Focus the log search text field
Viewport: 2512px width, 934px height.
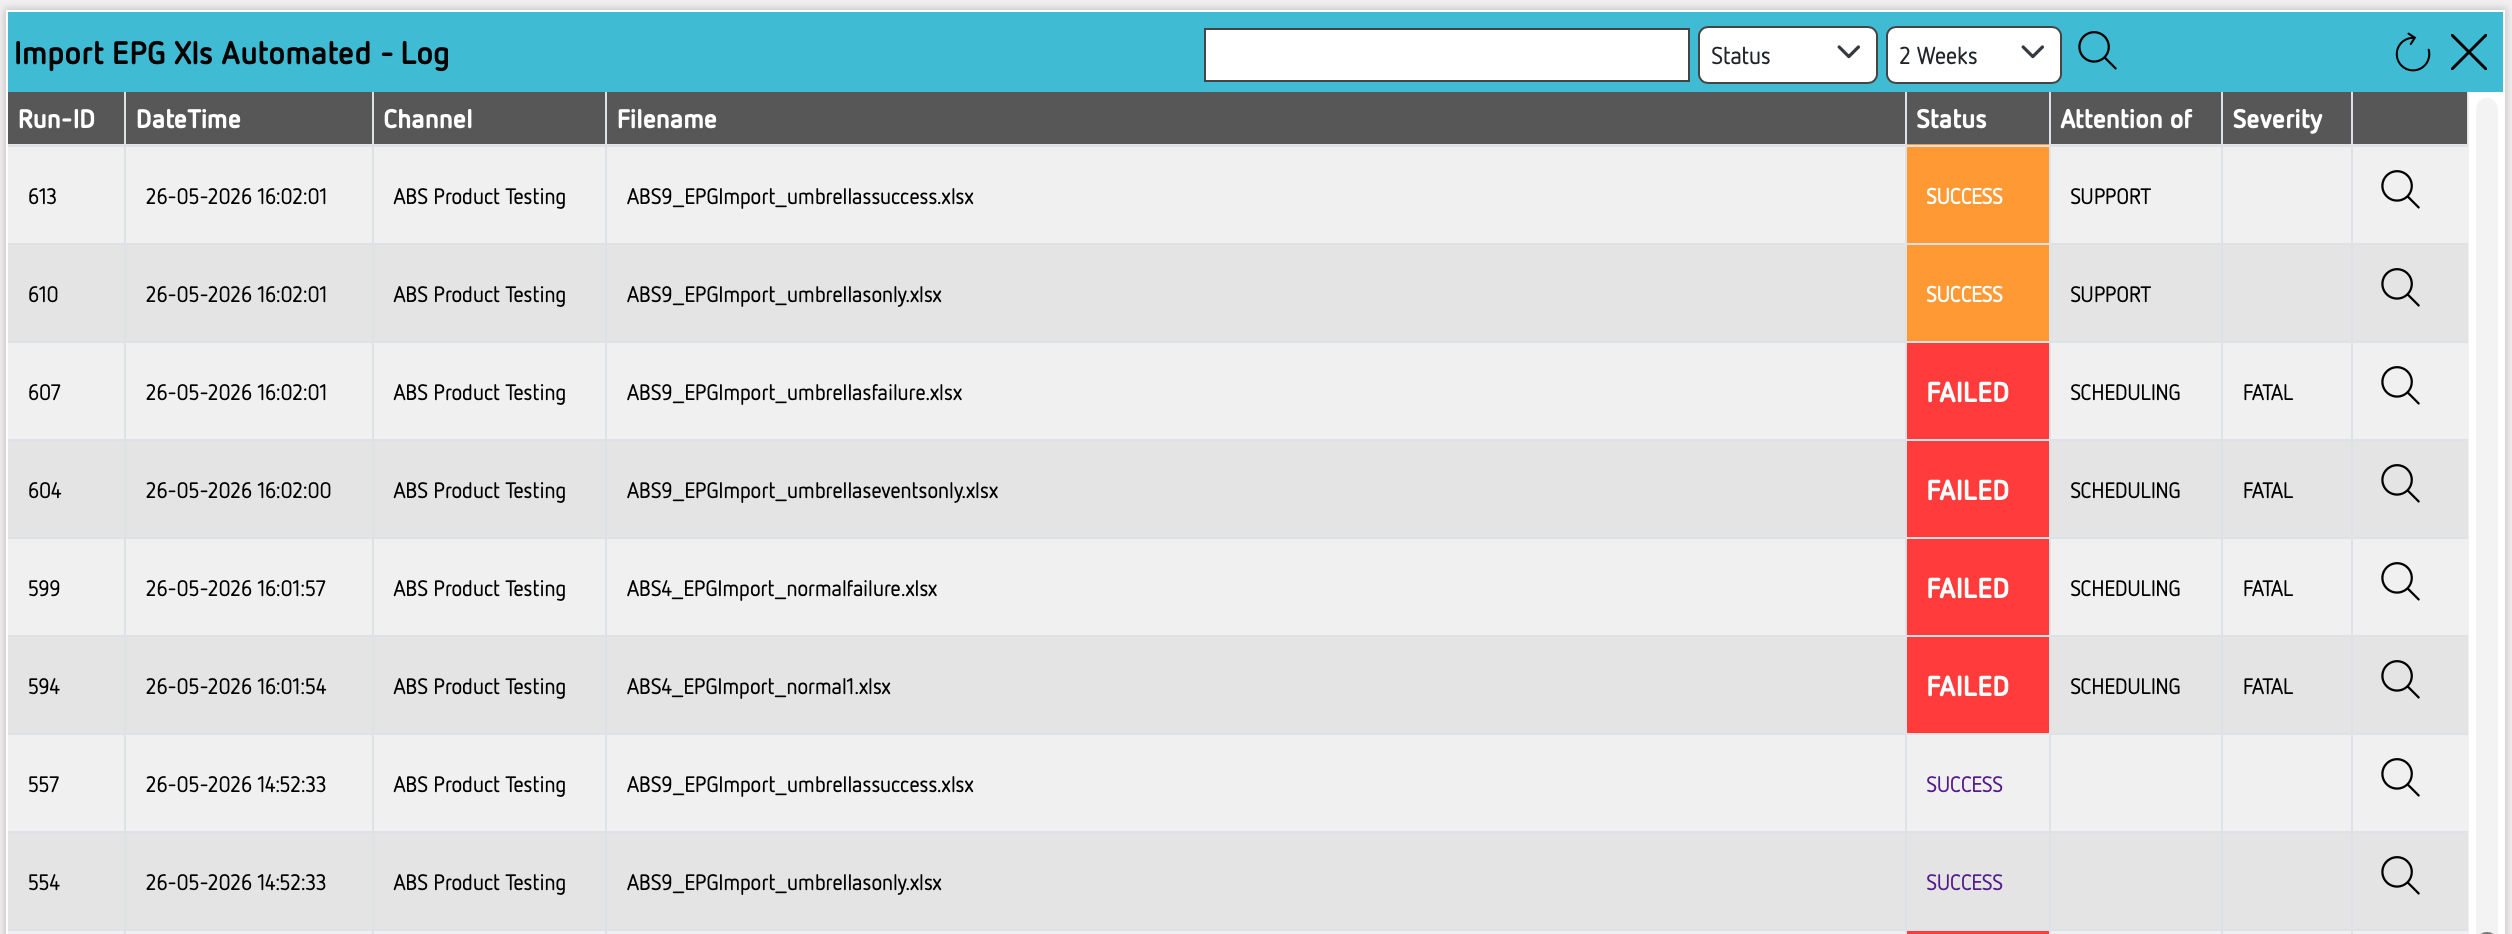tap(1446, 55)
